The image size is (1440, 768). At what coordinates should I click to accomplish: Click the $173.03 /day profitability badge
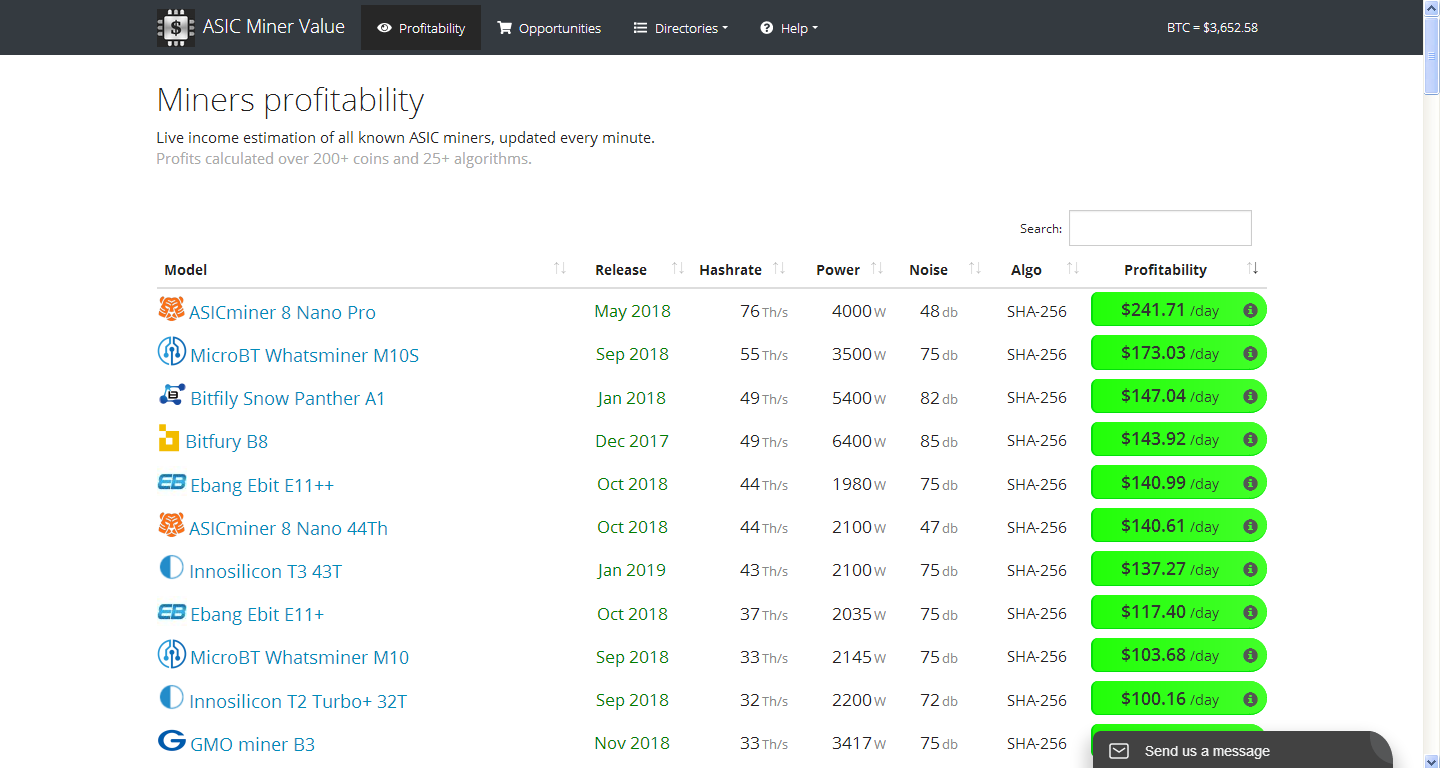1178,353
